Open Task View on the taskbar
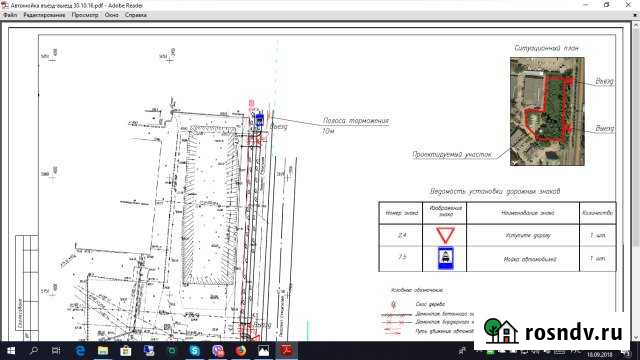640x360 pixels. [56, 351]
